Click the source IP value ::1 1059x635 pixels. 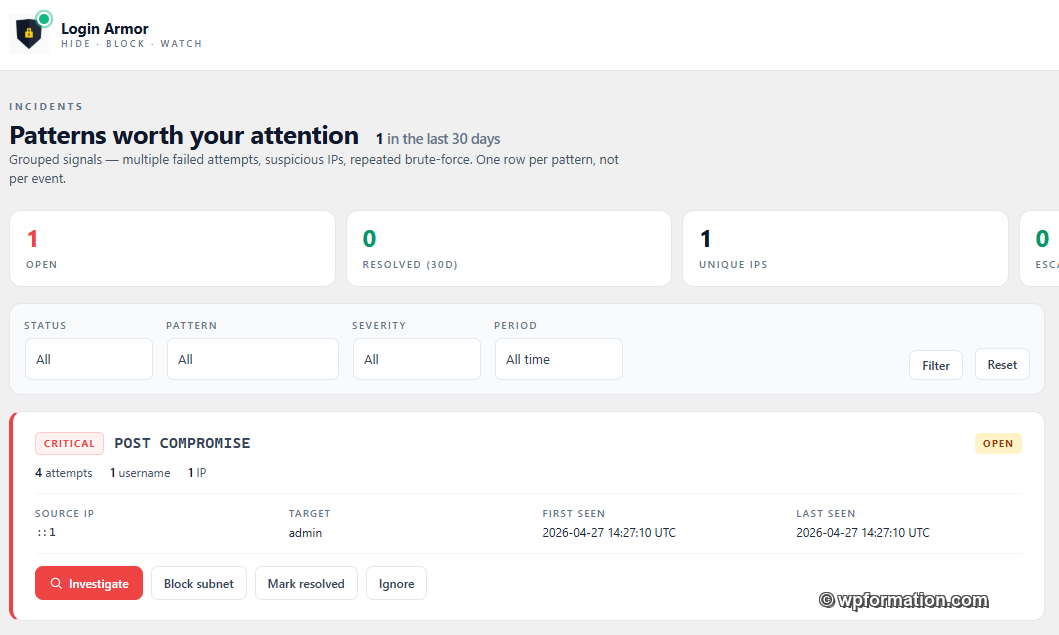[x=47, y=532]
